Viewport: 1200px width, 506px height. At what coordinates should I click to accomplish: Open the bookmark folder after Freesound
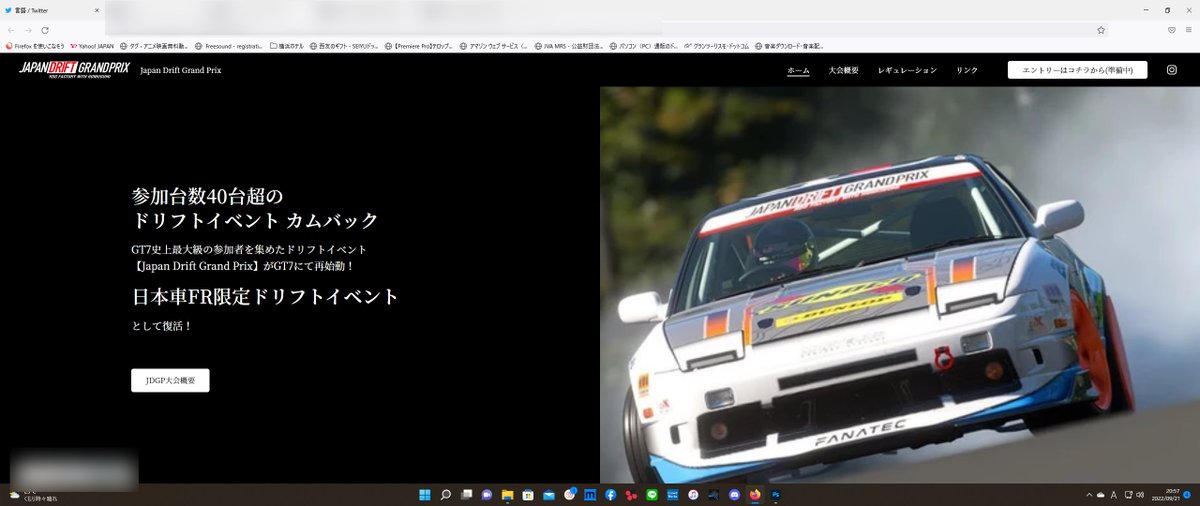point(287,45)
